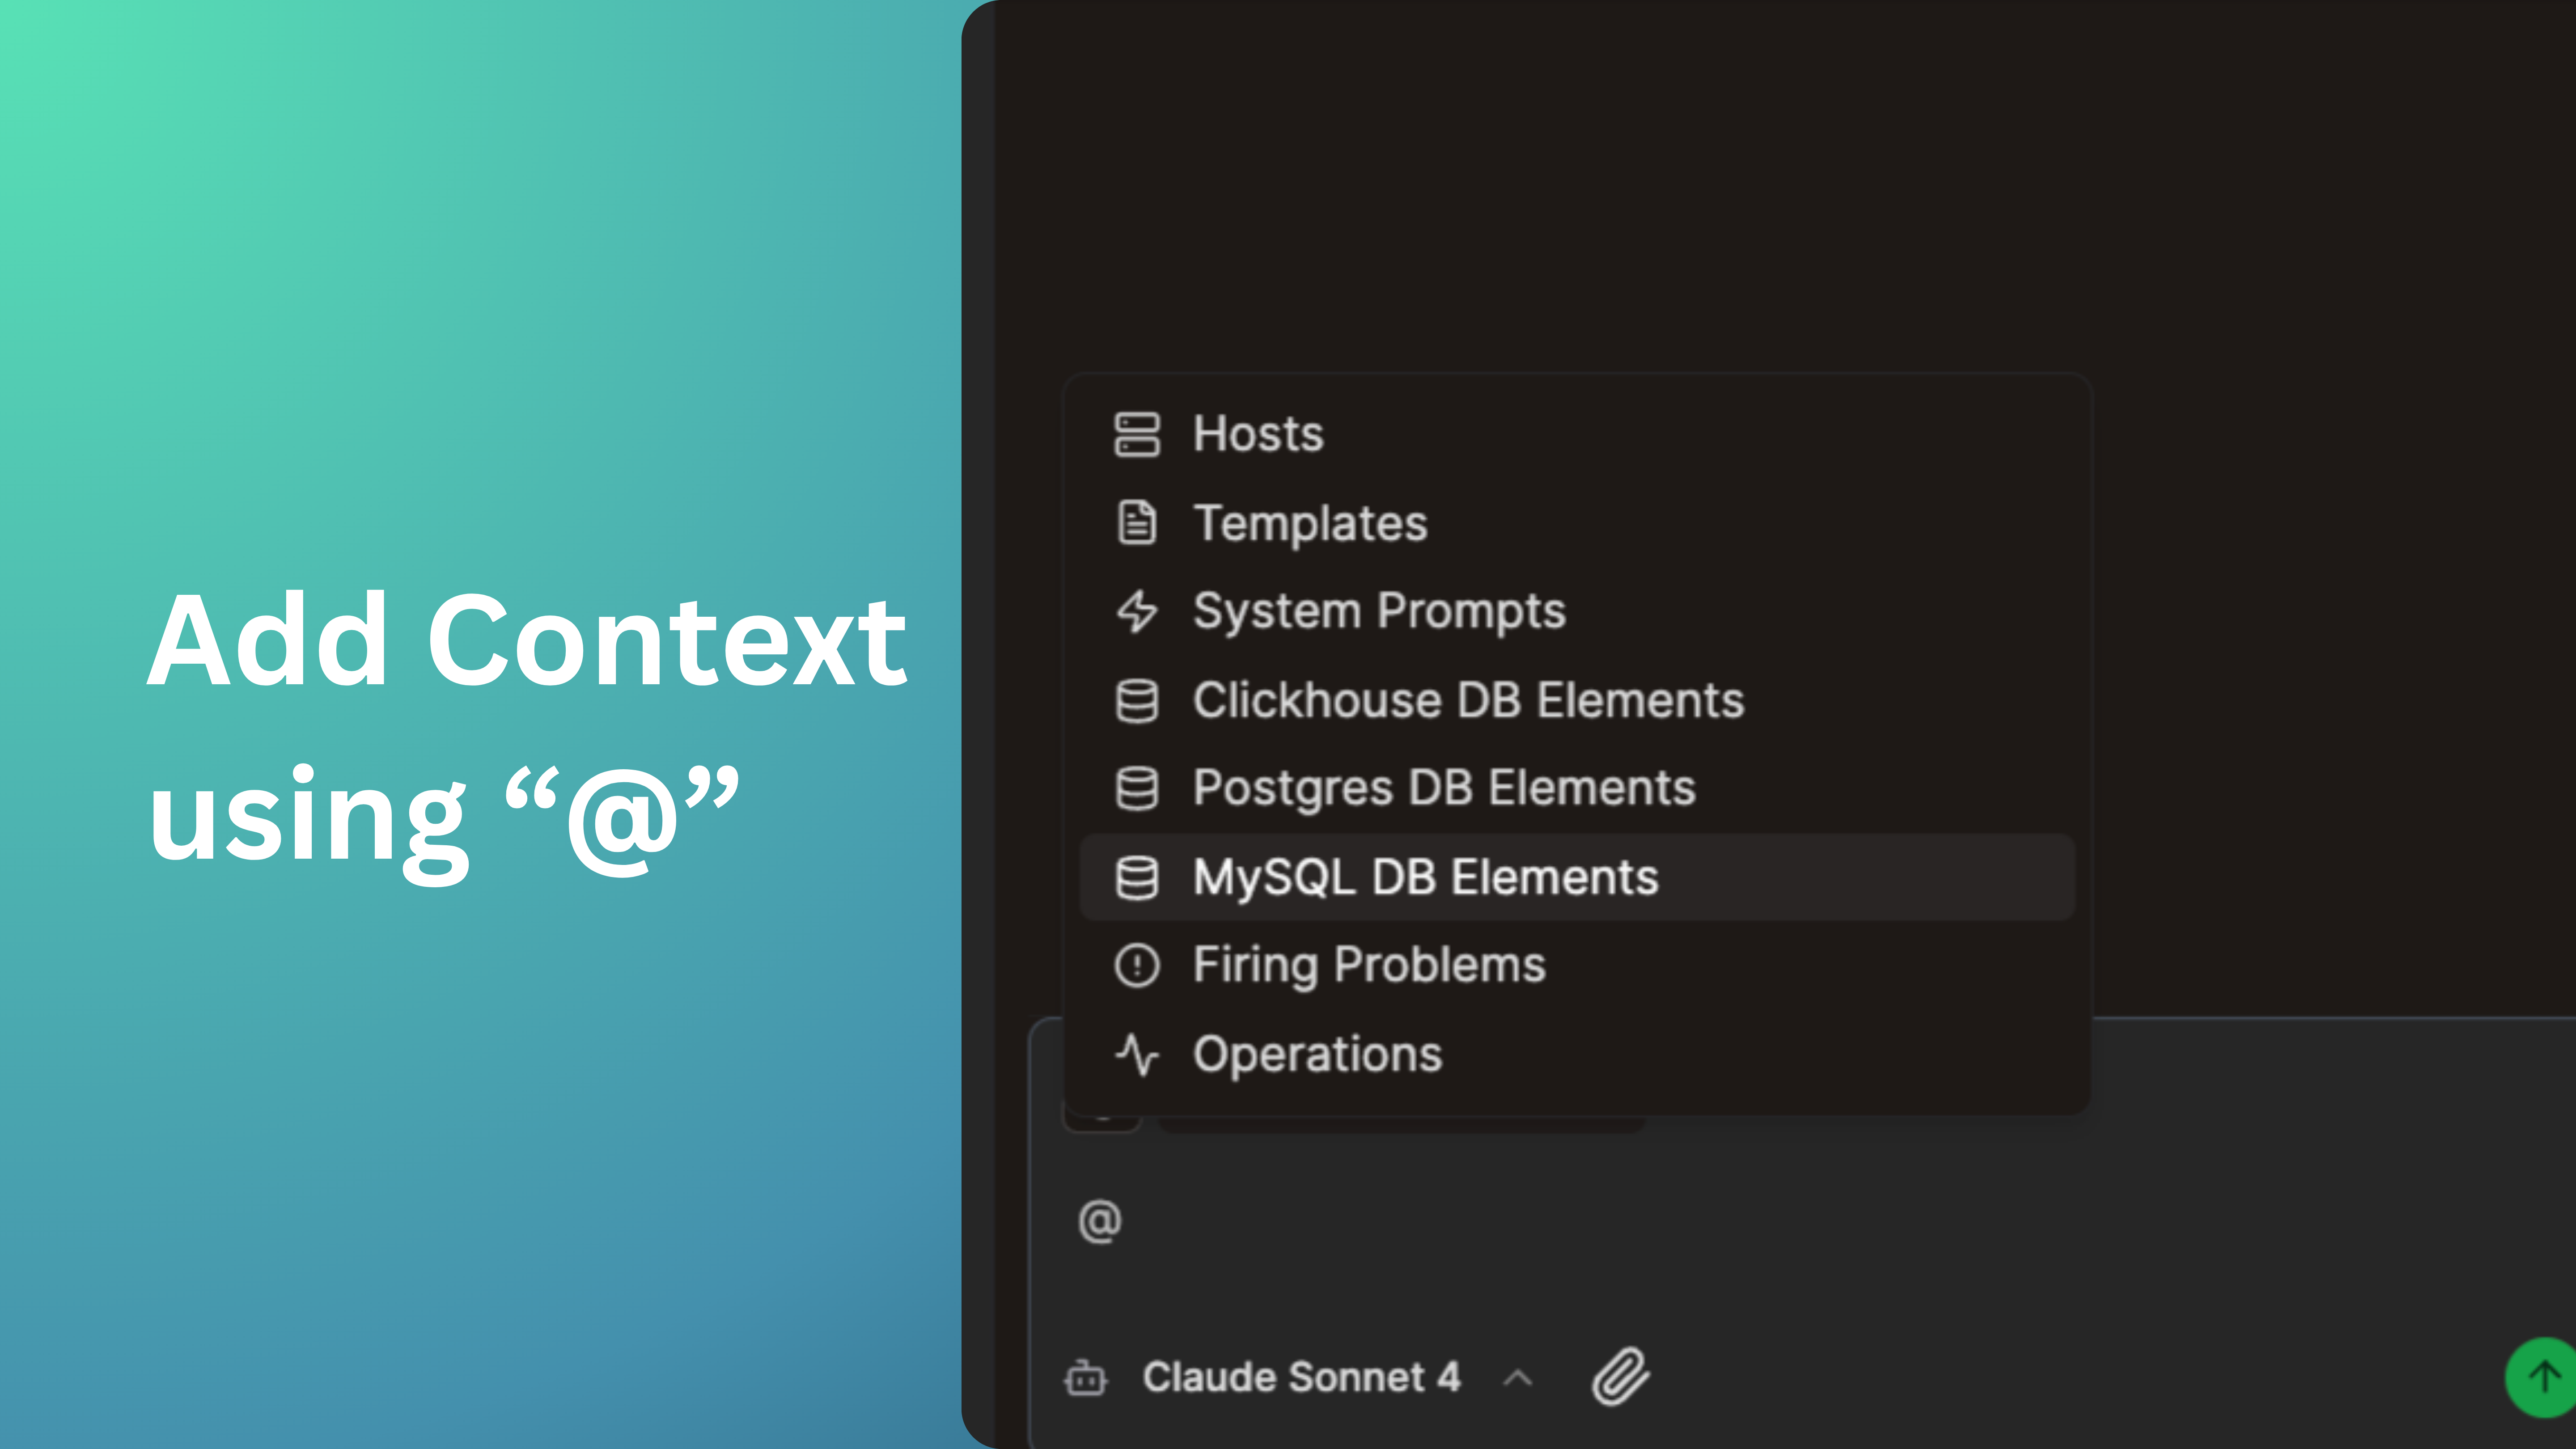This screenshot has width=2576, height=1449.
Task: Choose Templates in the mention list
Action: pos(1310,523)
